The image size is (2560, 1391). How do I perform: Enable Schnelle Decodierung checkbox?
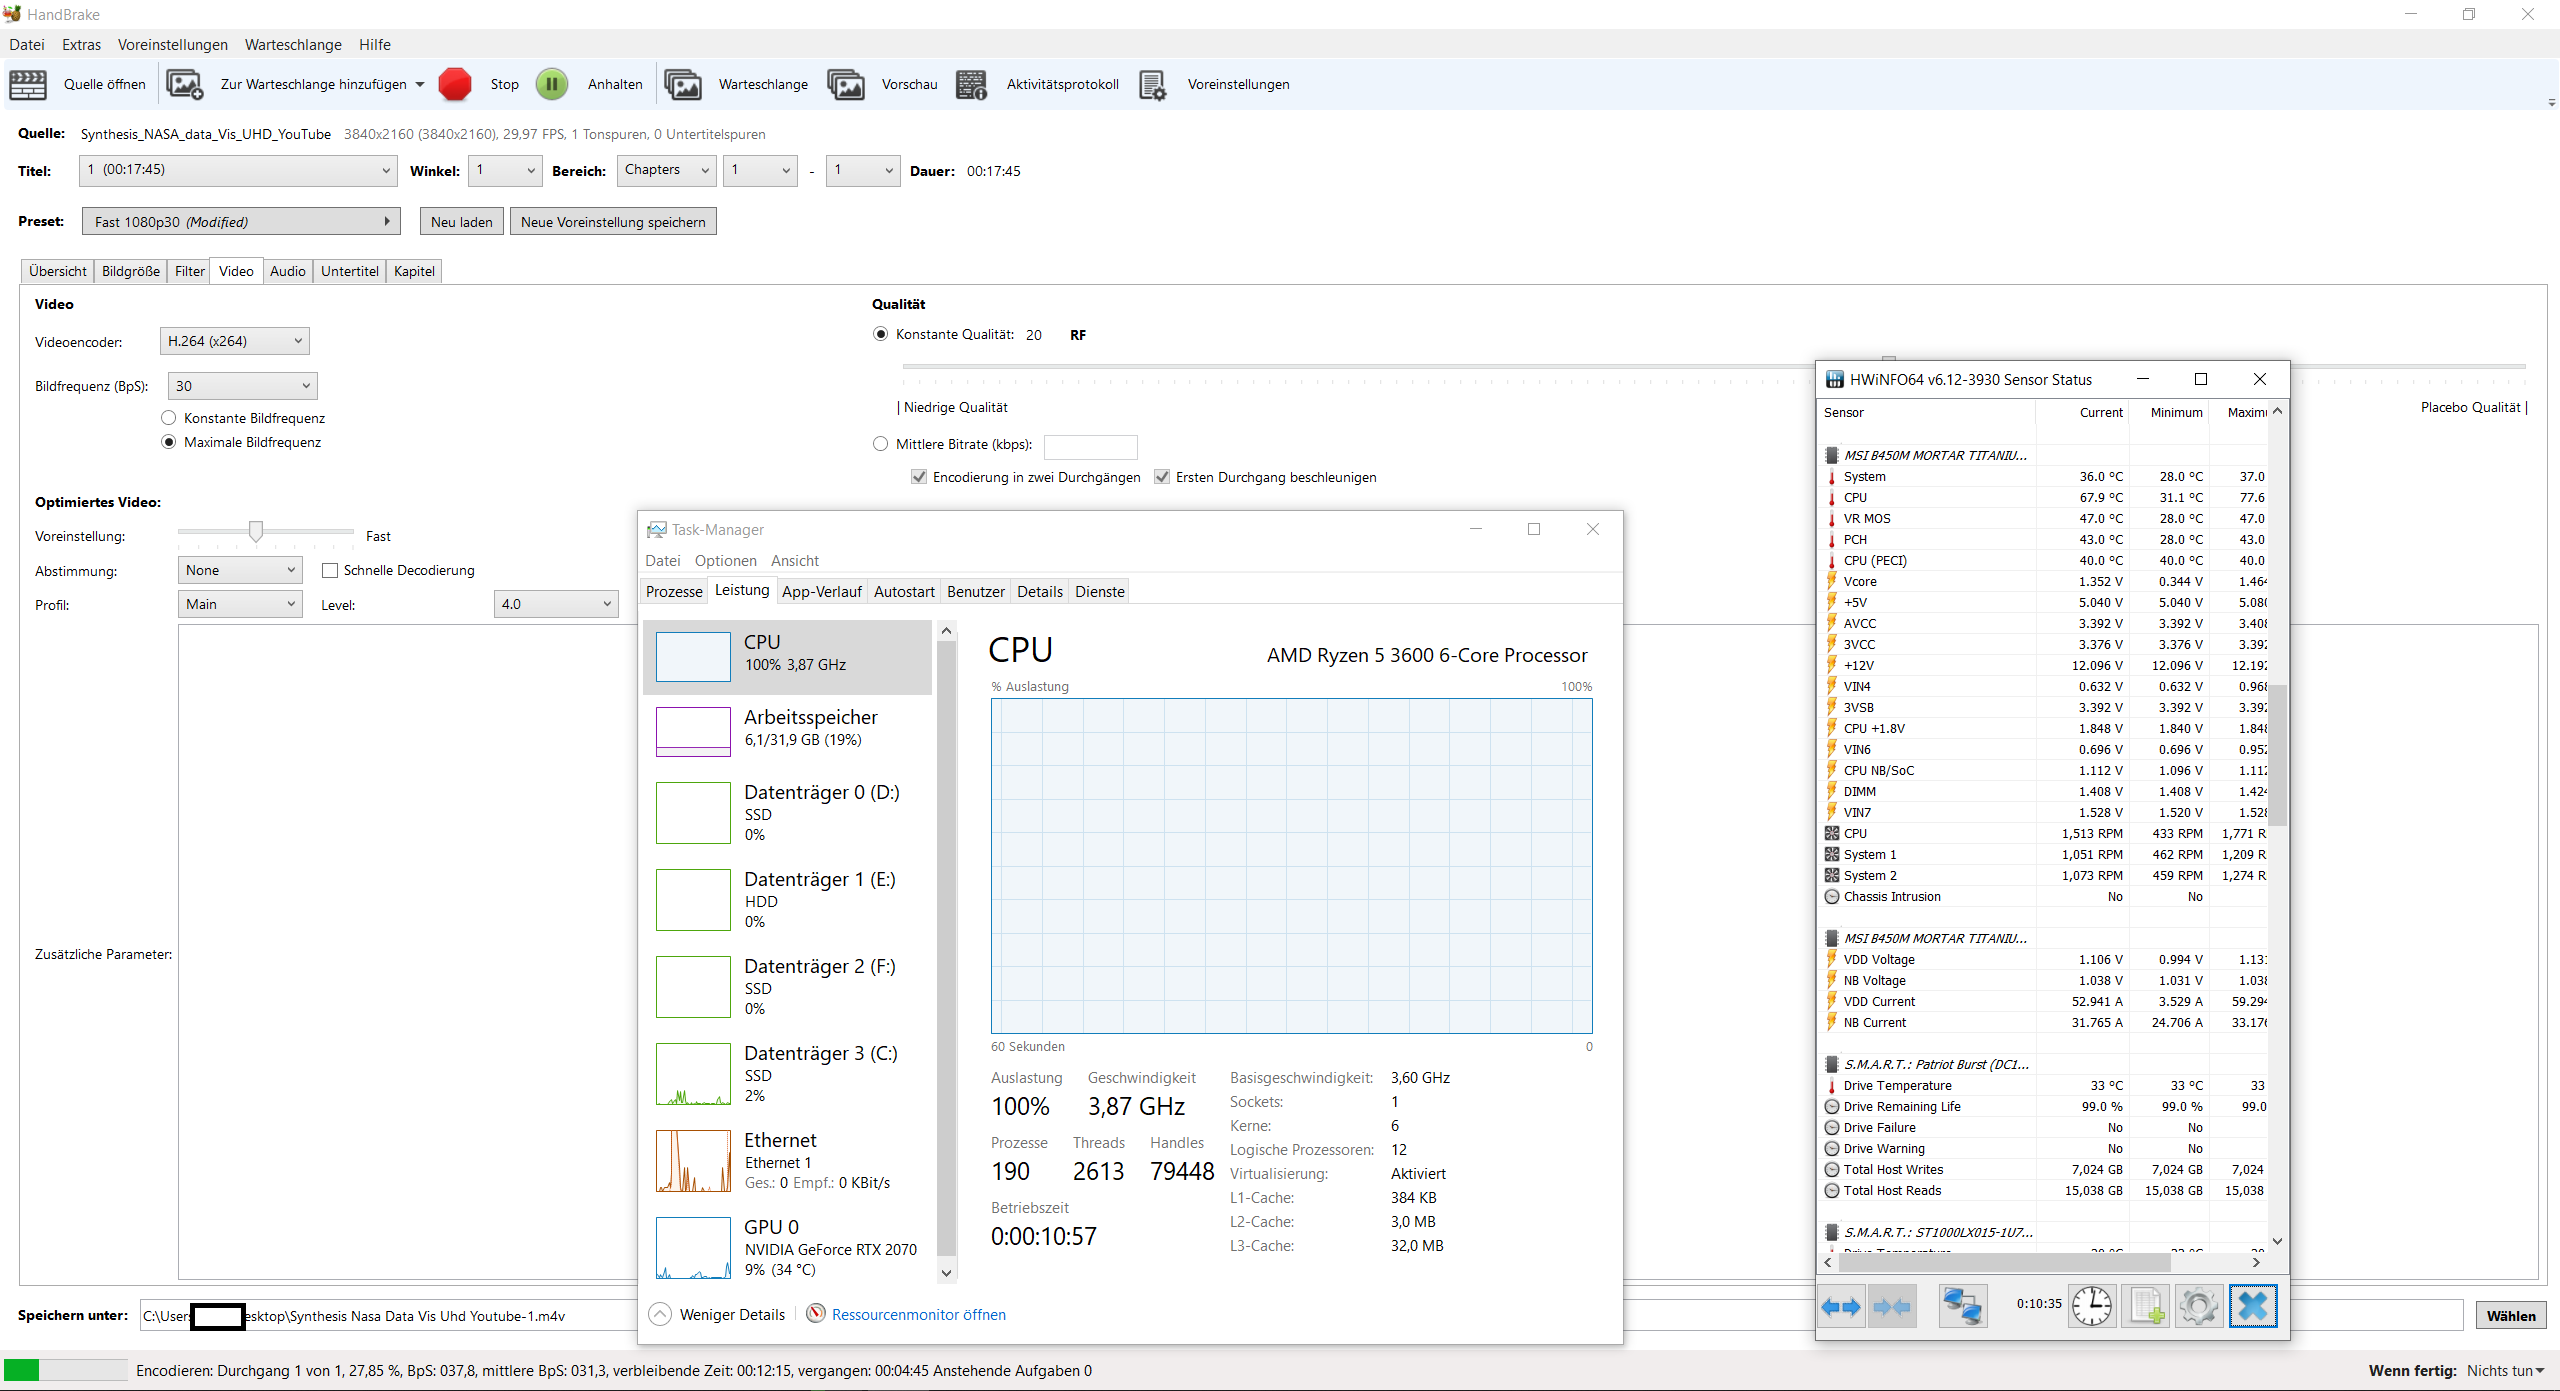pyautogui.click(x=330, y=570)
